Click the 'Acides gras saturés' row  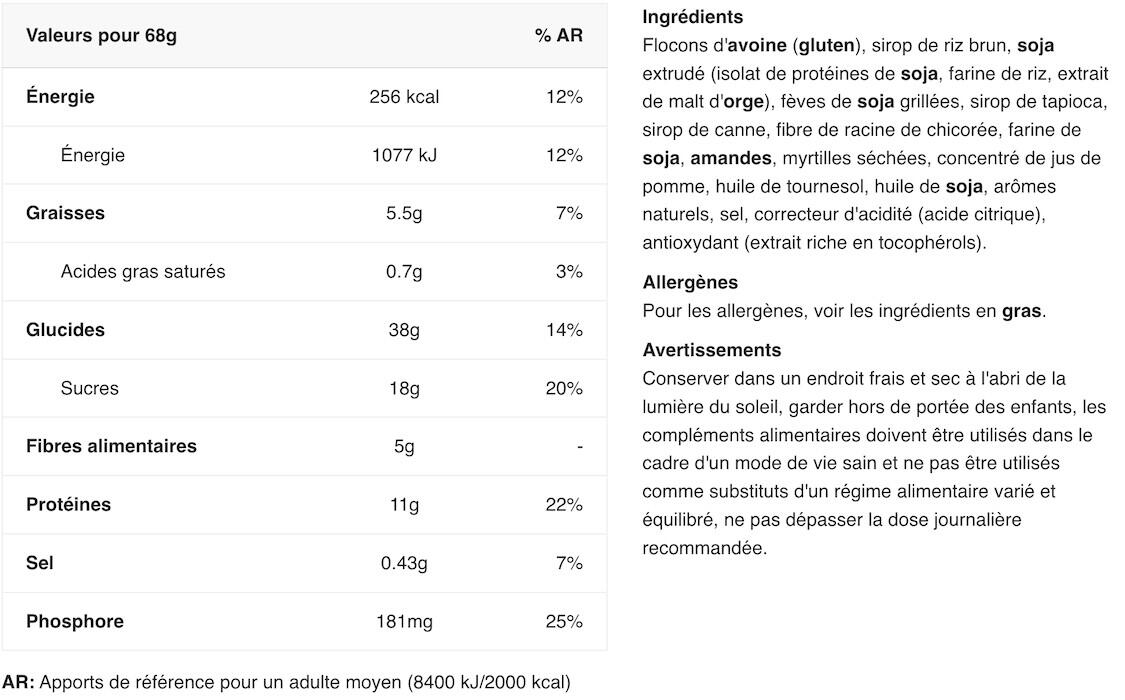click(x=304, y=272)
